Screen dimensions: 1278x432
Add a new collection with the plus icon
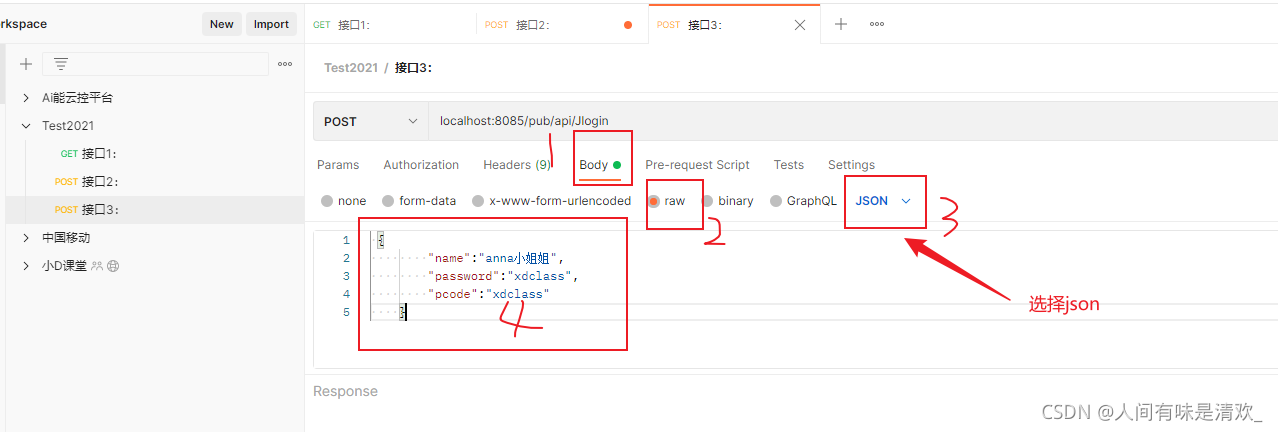point(26,64)
